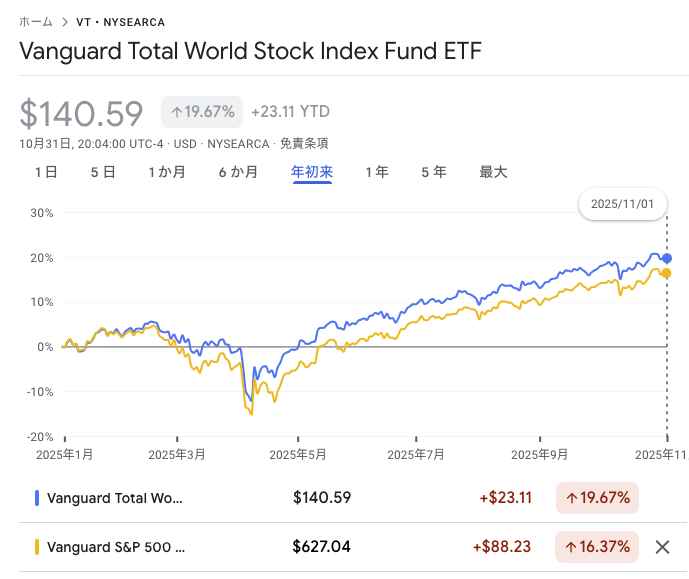Show the 1年 chart range
Image resolution: width=689 pixels, height=579 pixels.
tap(377, 172)
